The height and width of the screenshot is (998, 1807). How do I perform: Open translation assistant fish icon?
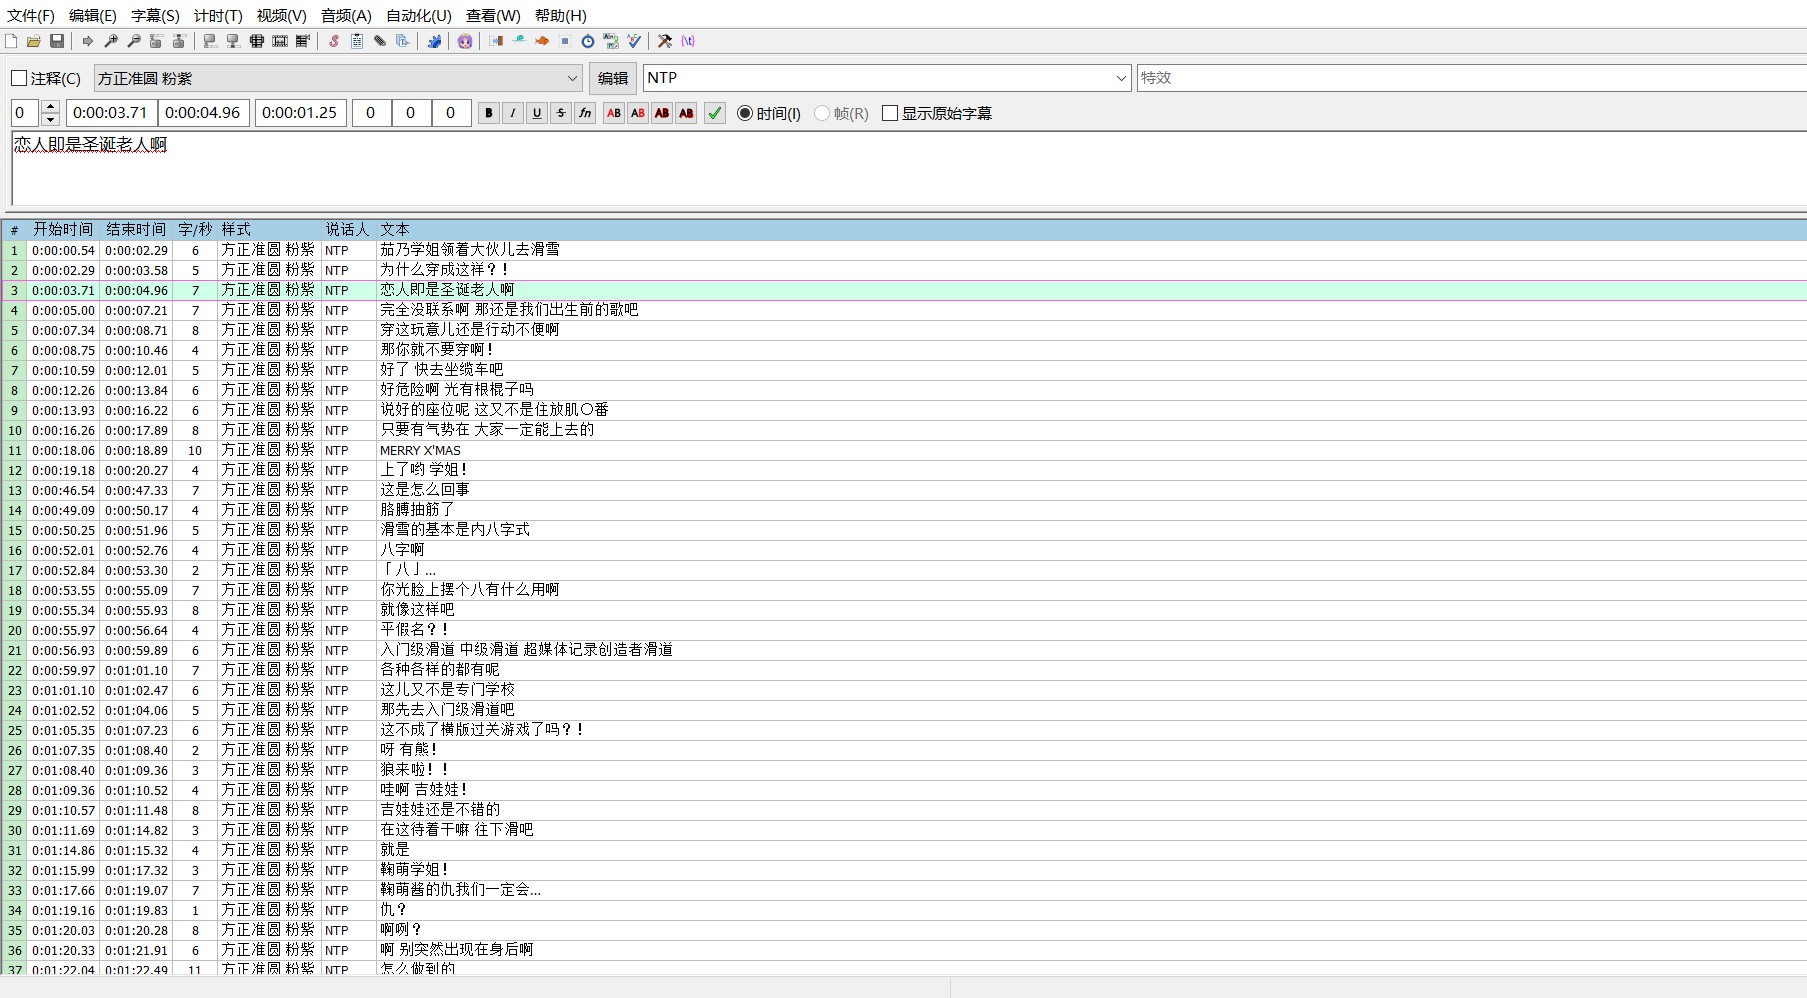coord(542,41)
